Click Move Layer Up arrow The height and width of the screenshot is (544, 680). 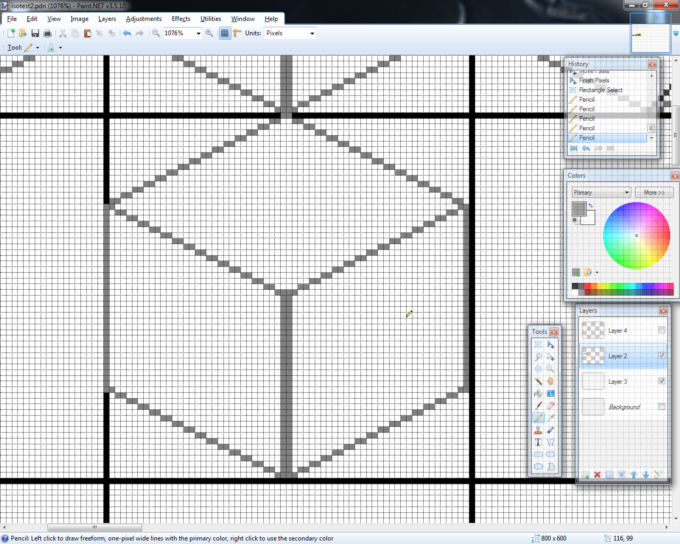634,475
